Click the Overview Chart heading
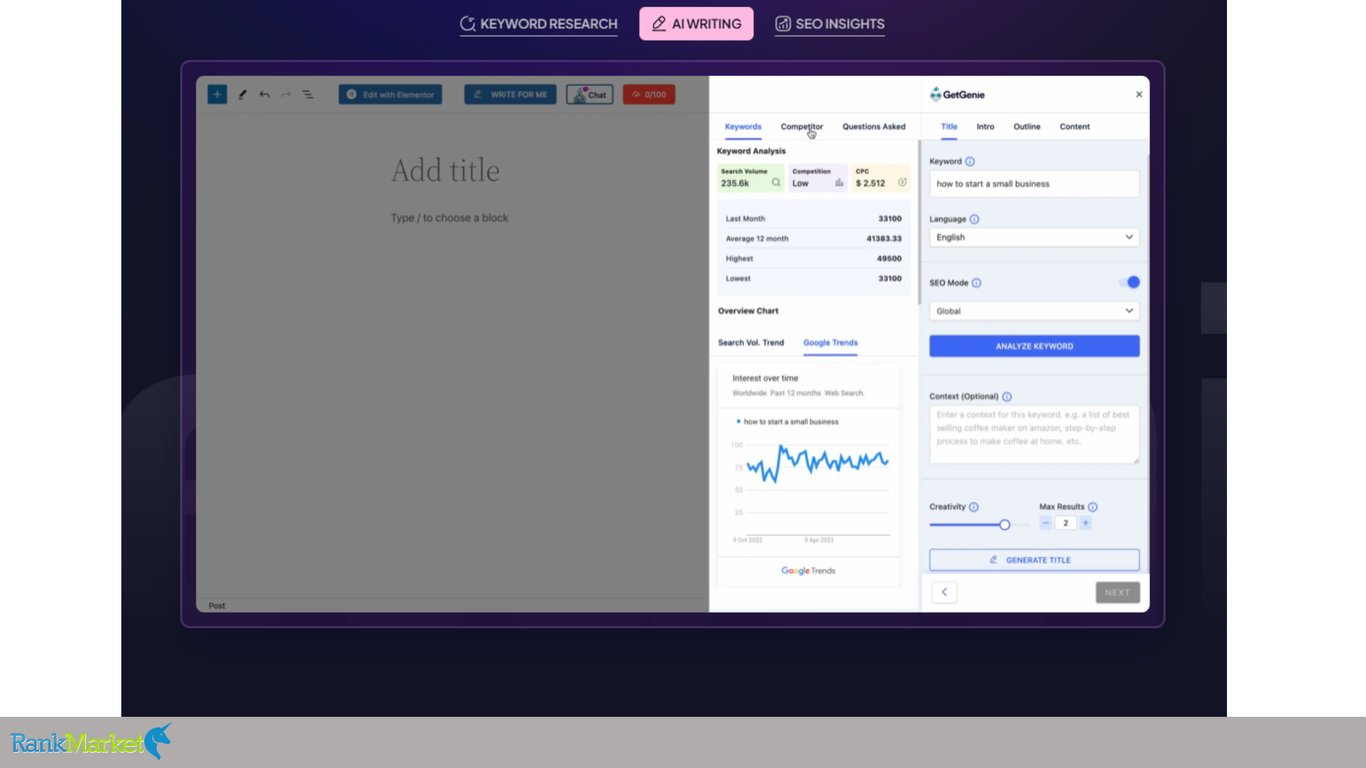Viewport: 1366px width, 768px height. (x=748, y=311)
